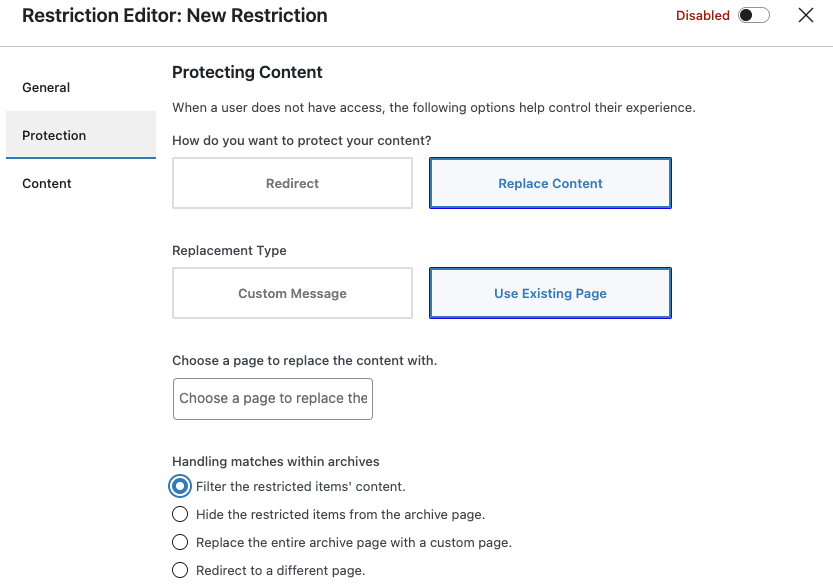
Task: Select the Replace Content option
Action: click(x=550, y=183)
